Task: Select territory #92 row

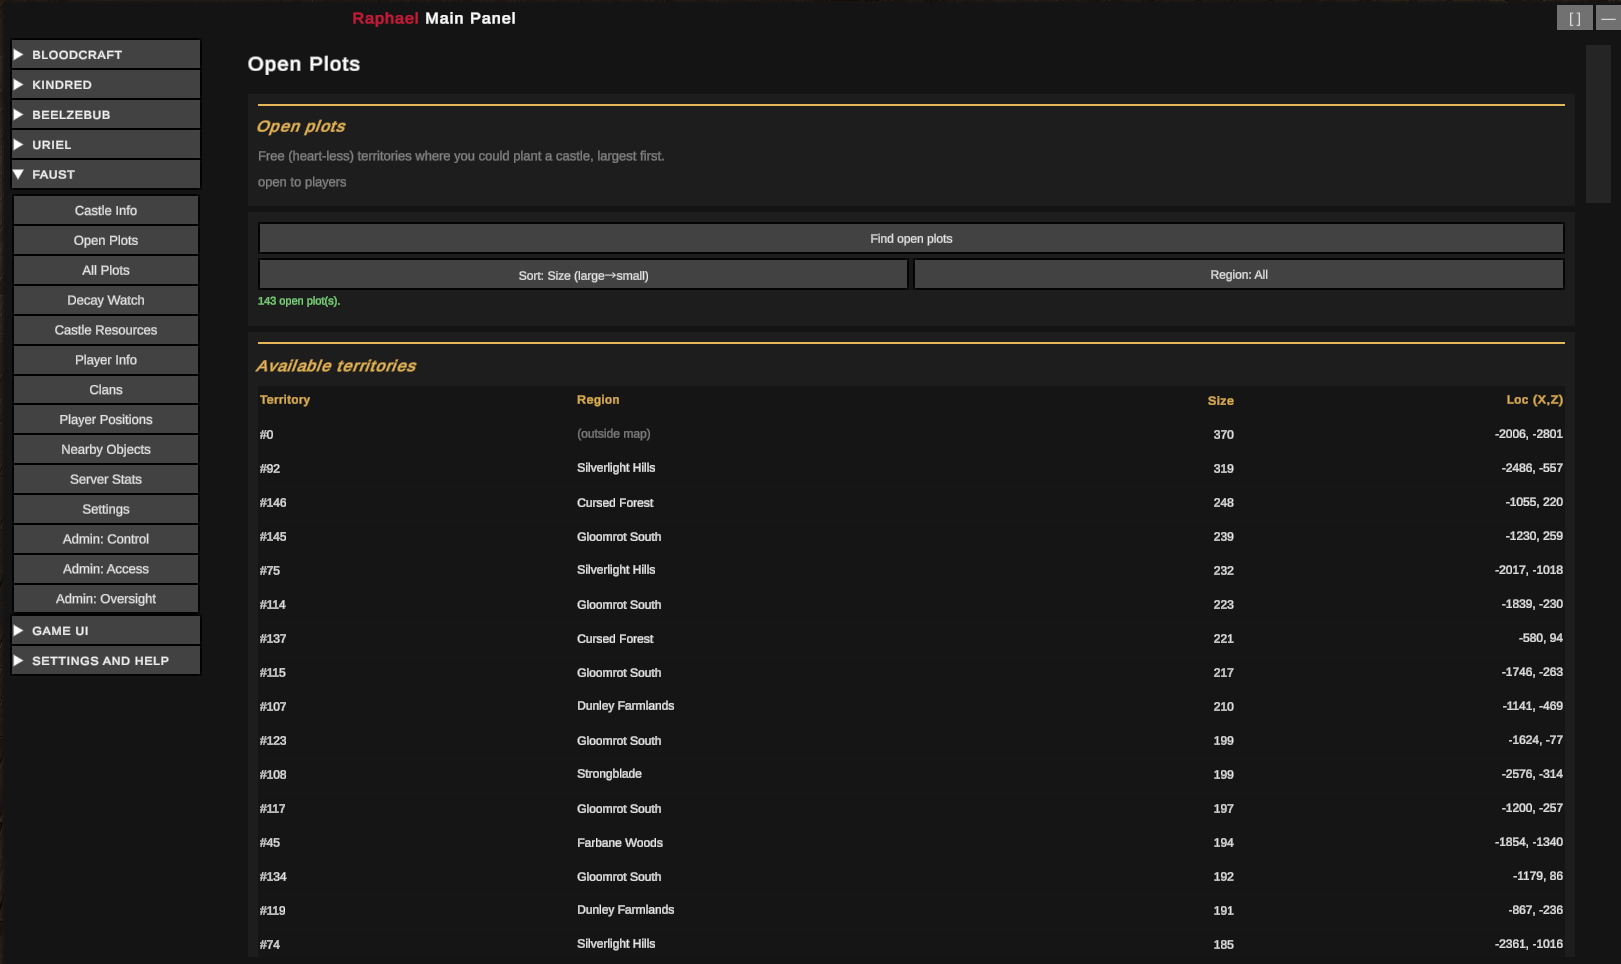Action: [911, 468]
